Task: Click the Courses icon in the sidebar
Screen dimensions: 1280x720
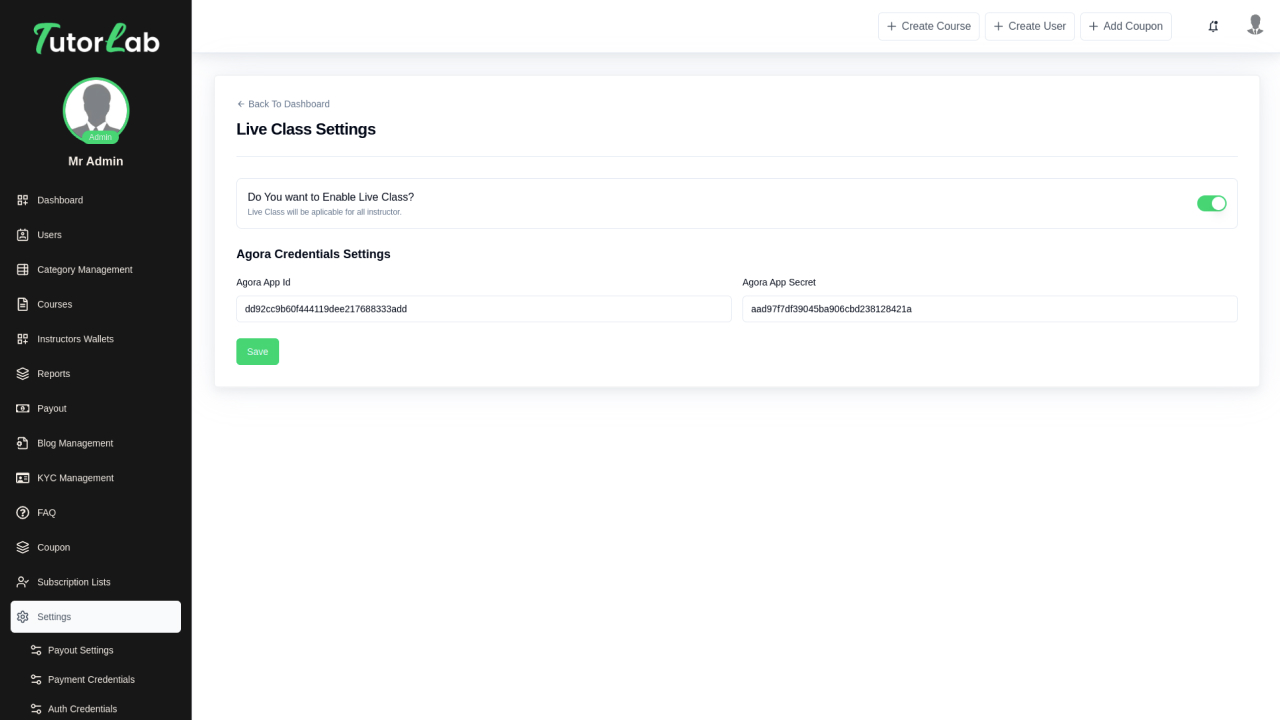Action: pyautogui.click(x=22, y=304)
